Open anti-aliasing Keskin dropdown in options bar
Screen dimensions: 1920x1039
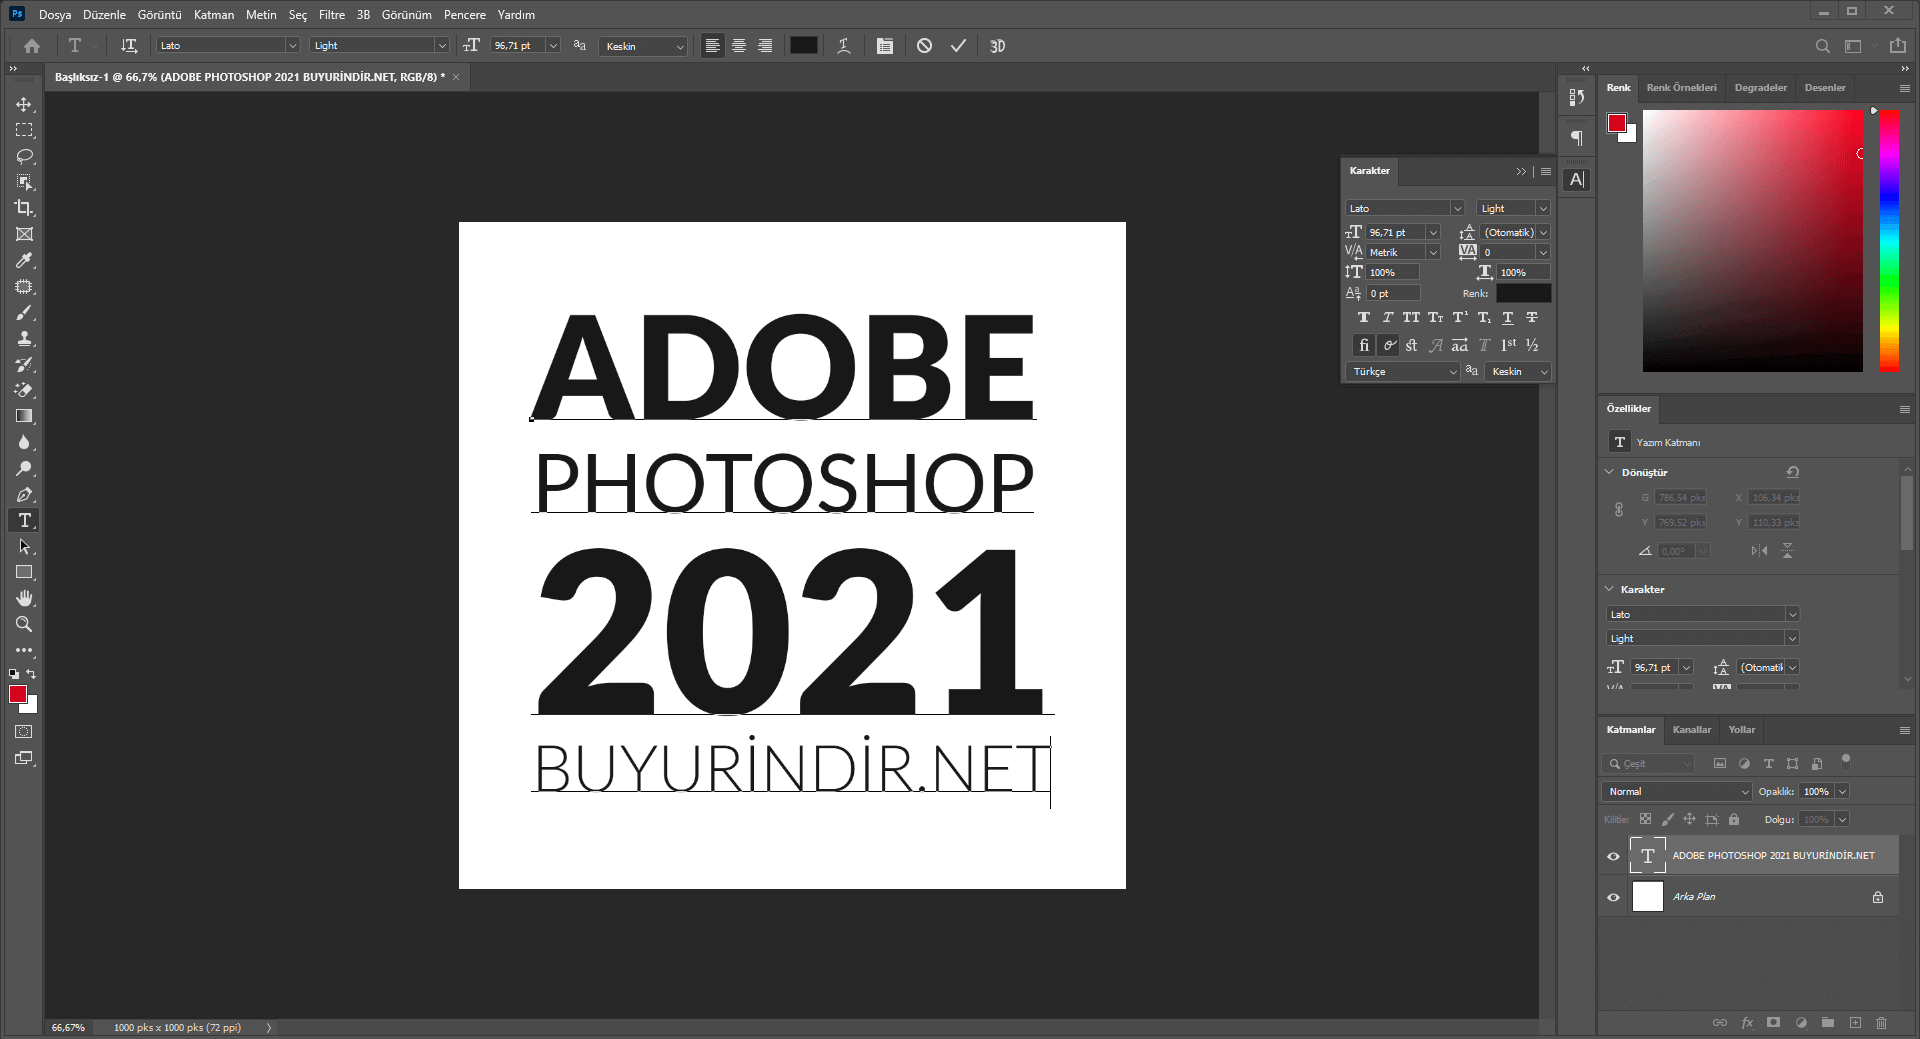point(643,46)
